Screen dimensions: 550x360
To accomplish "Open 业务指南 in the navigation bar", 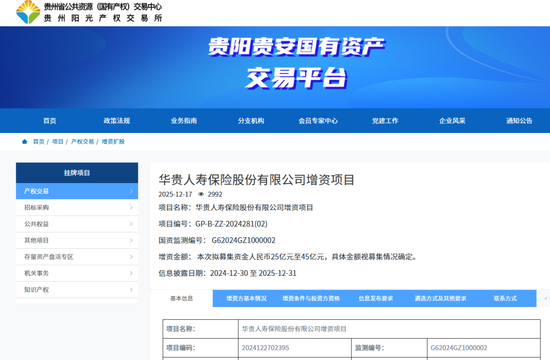I will click(184, 121).
